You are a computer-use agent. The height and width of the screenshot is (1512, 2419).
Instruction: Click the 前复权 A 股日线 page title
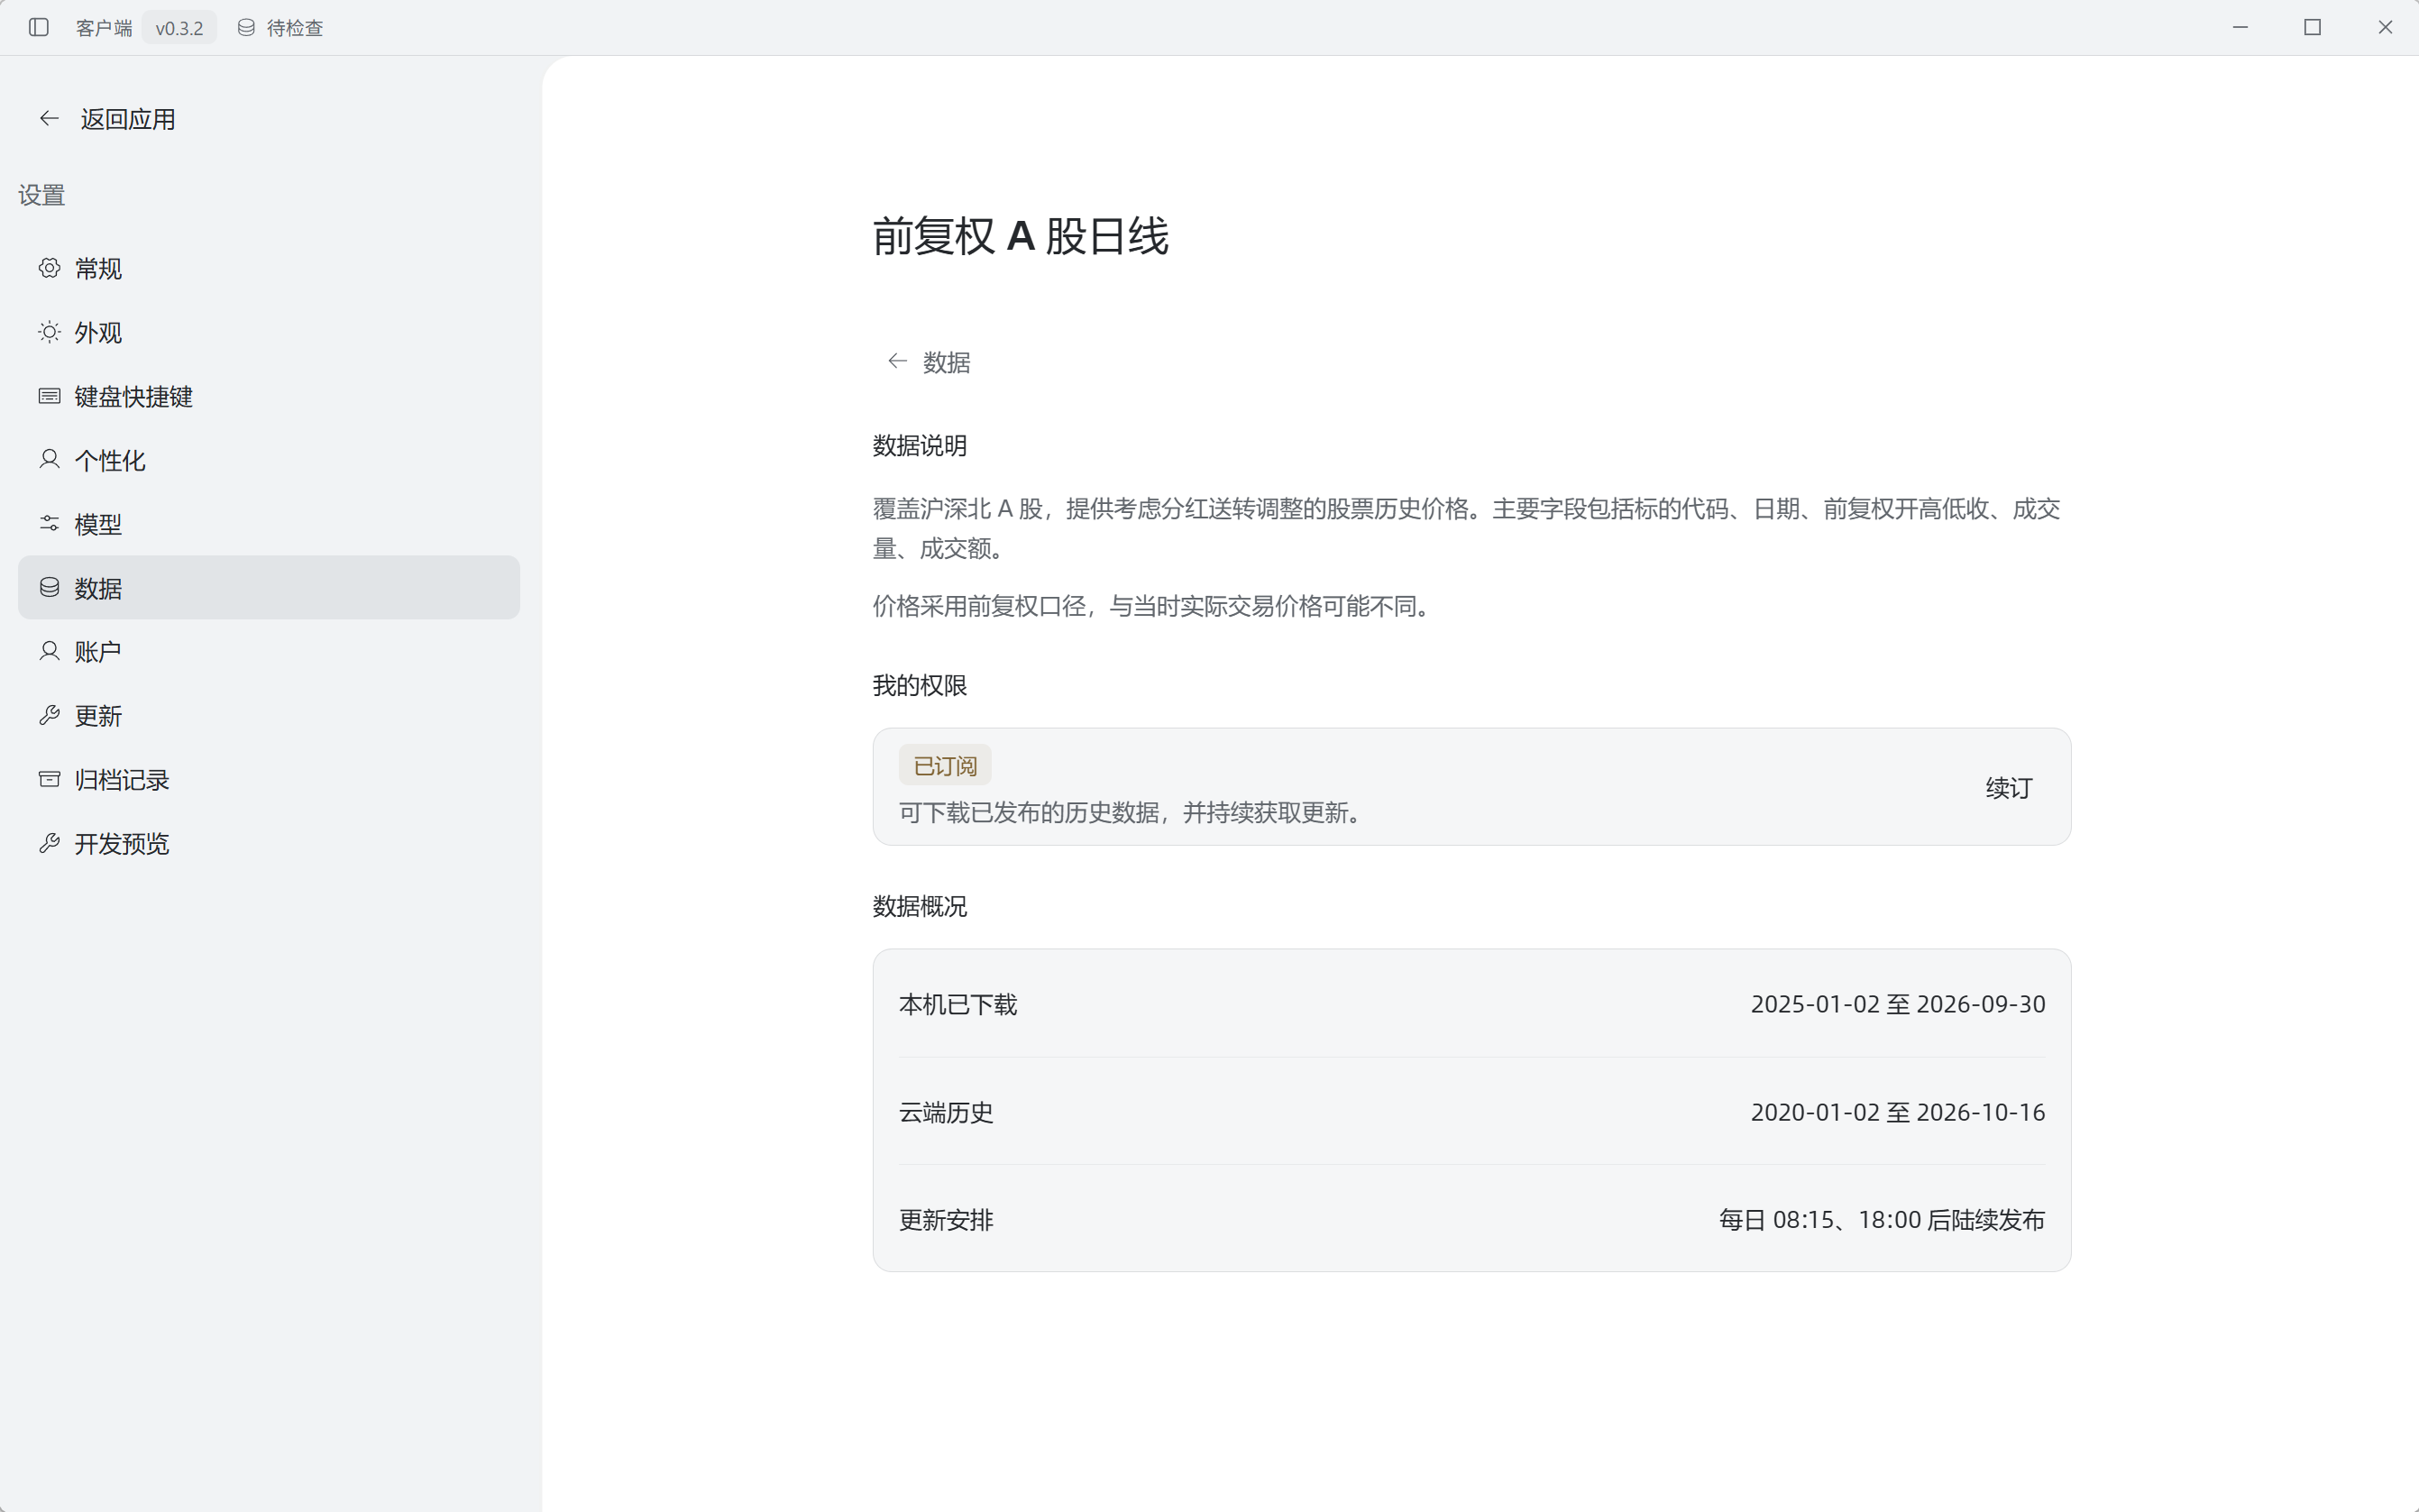point(1020,237)
